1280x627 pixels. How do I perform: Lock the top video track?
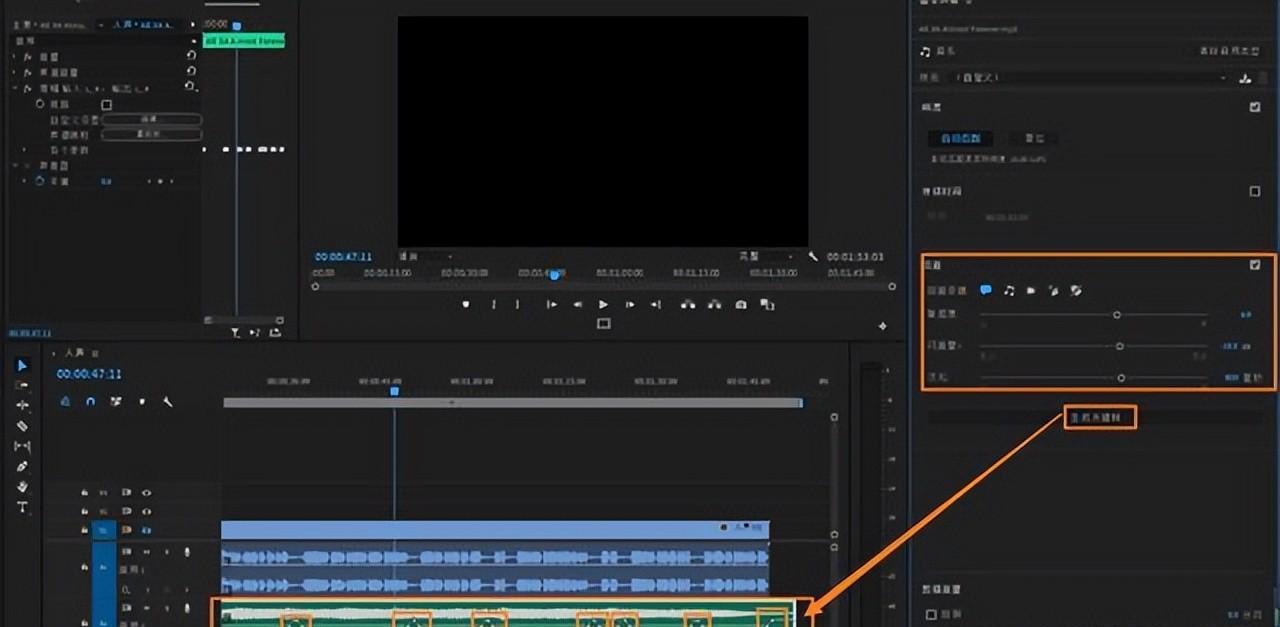84,492
